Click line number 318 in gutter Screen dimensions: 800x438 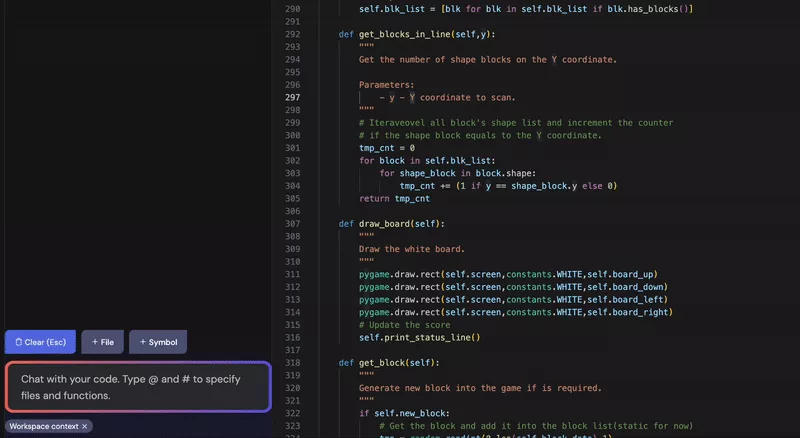click(x=292, y=363)
